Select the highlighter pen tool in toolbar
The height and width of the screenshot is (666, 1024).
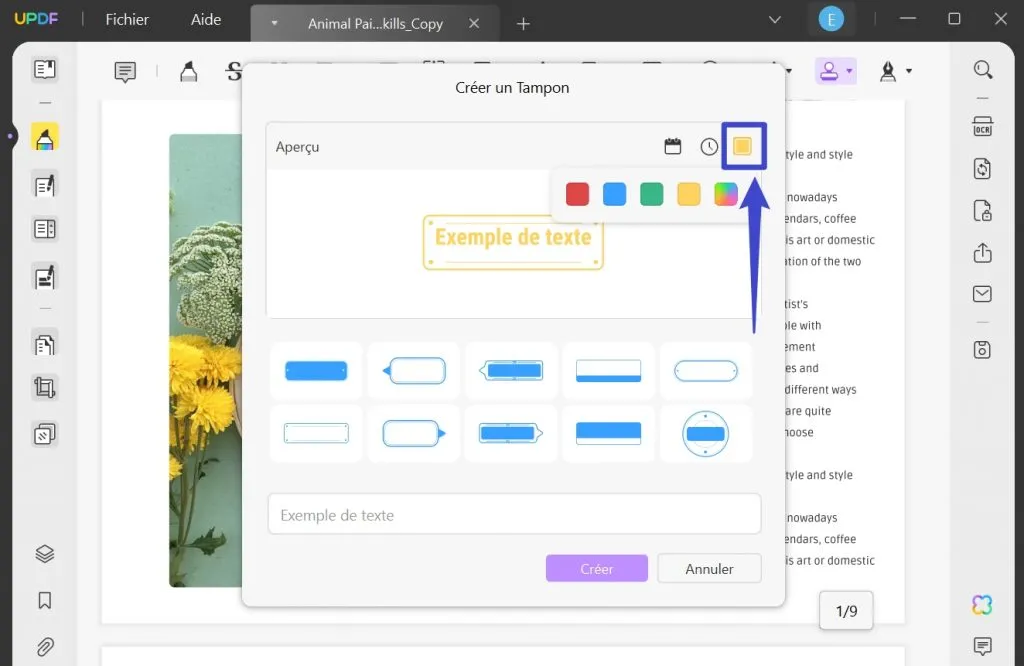189,71
